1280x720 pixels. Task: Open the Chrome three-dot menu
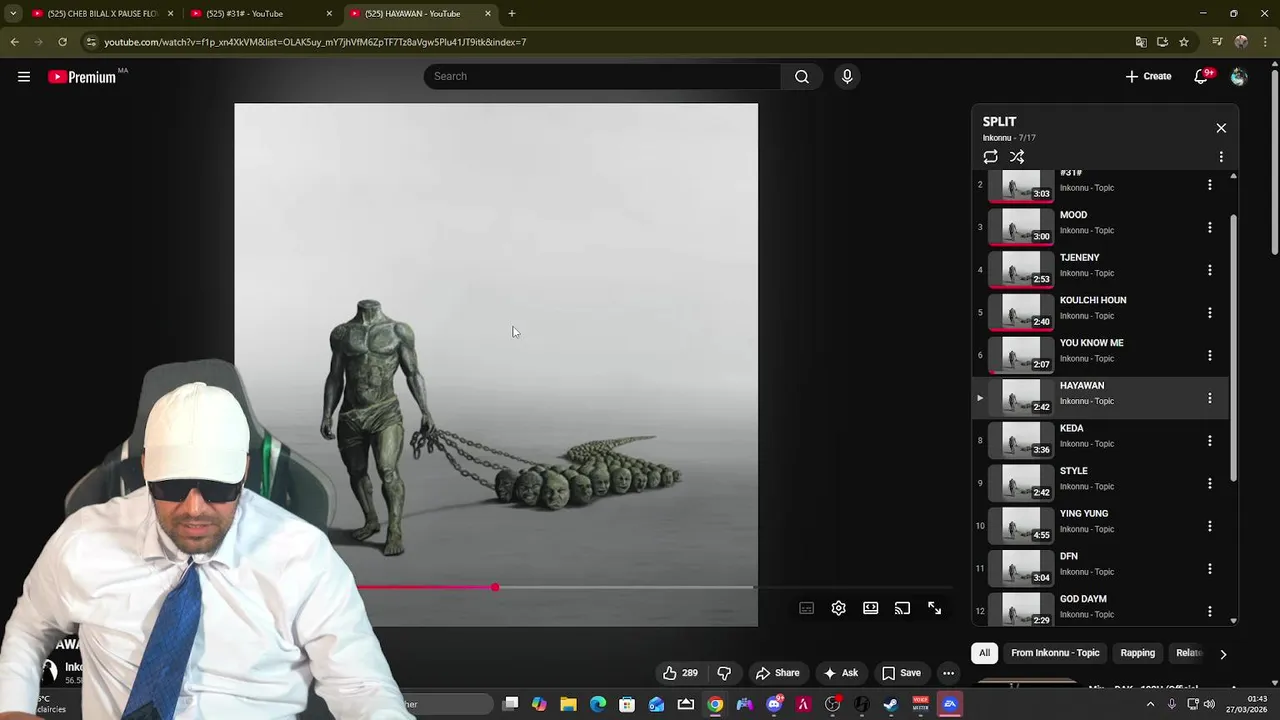point(1265,42)
